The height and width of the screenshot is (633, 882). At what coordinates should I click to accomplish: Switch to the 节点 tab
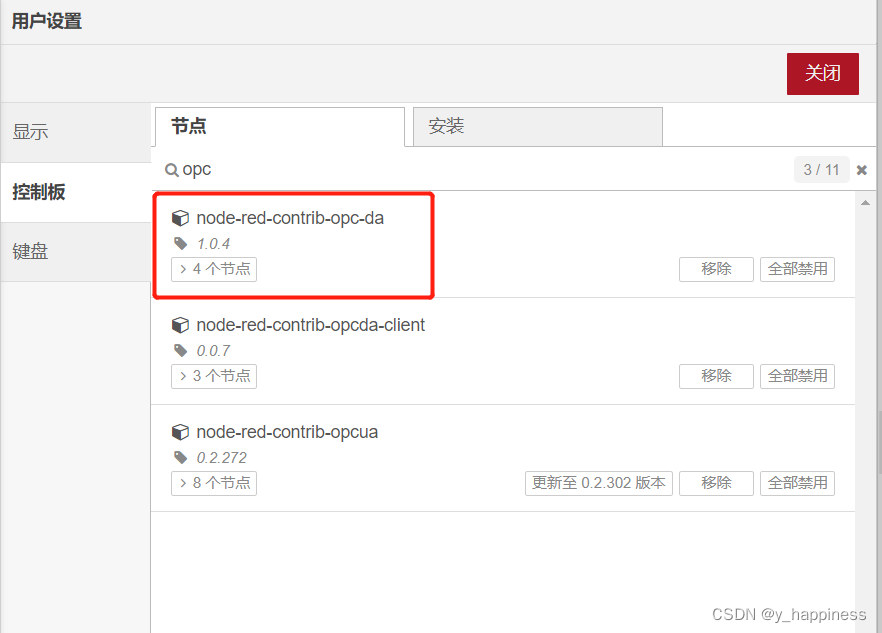click(x=280, y=127)
